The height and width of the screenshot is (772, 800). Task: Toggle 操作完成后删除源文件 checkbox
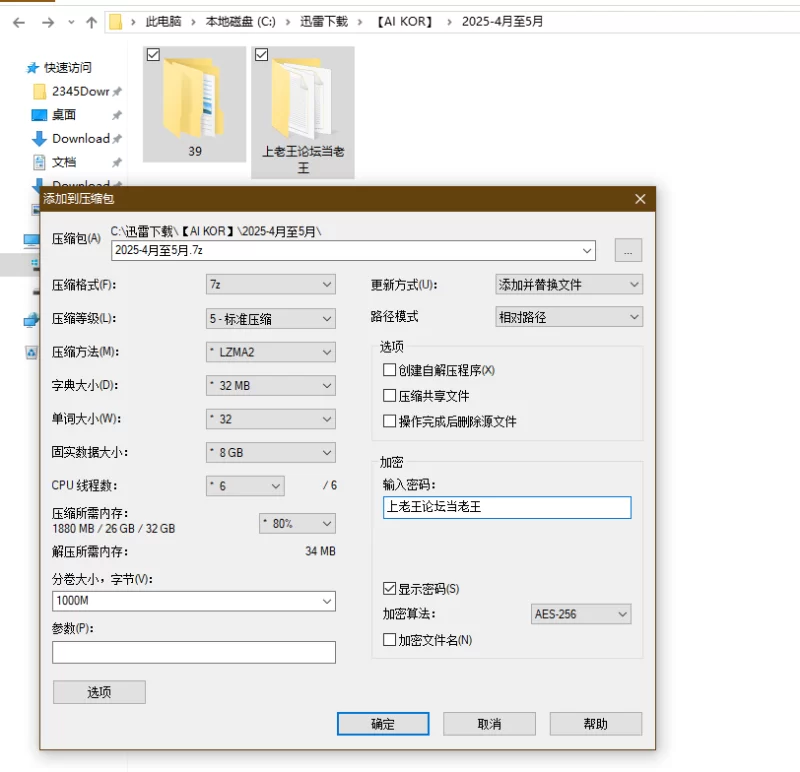pos(390,422)
